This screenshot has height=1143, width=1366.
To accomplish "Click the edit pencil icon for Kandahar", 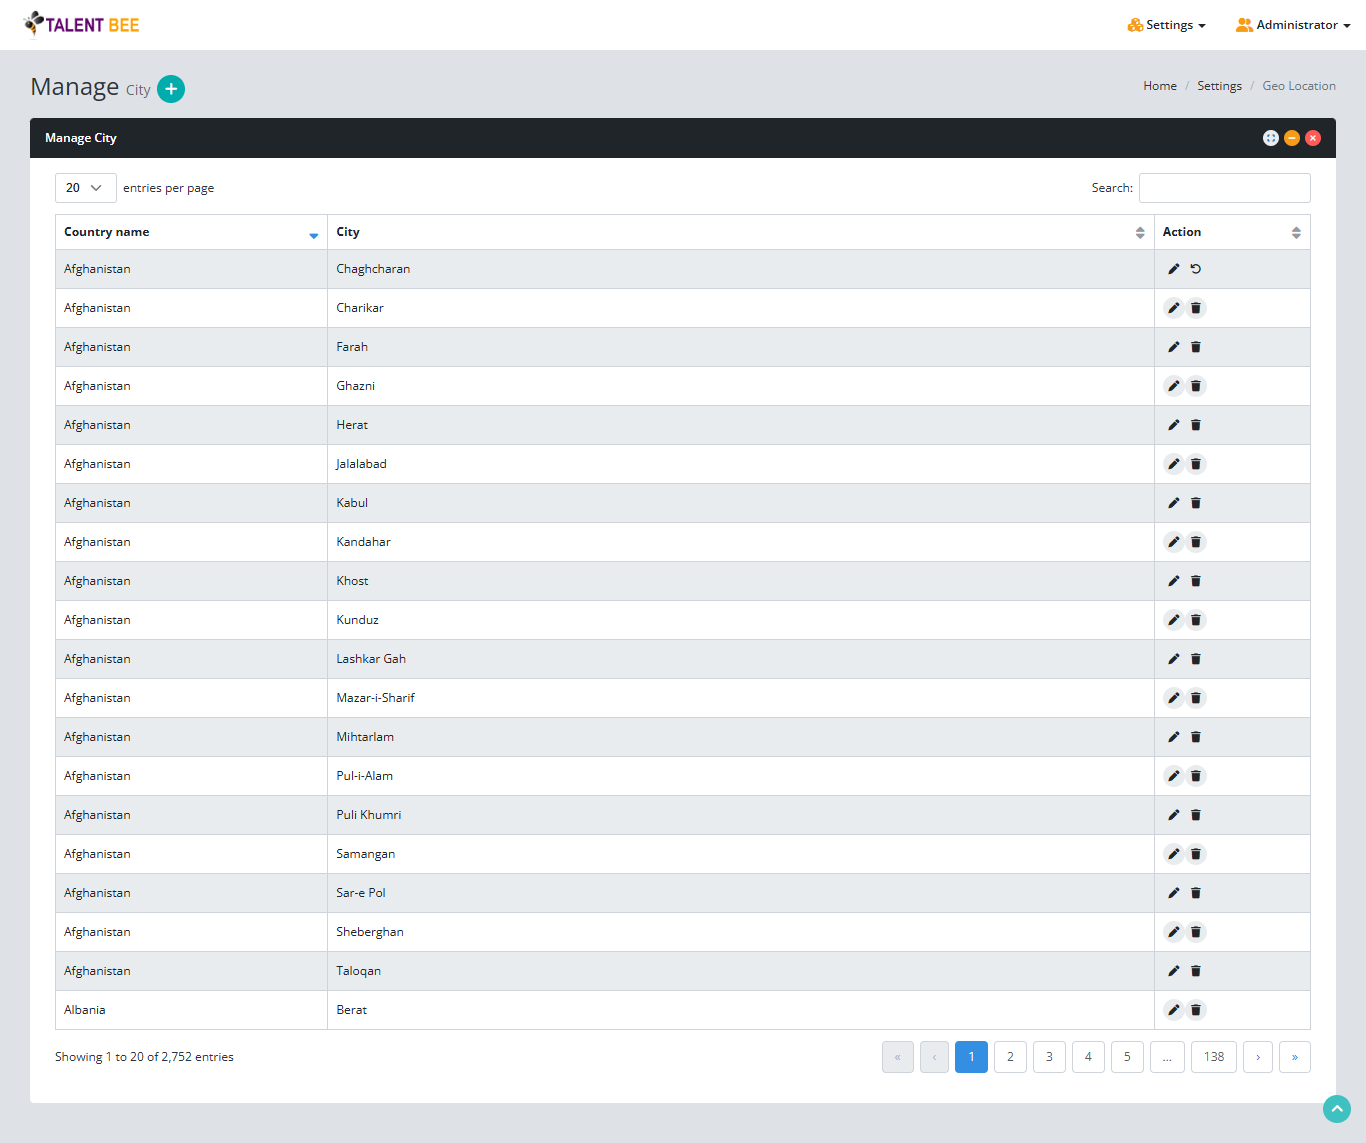I will point(1173,541).
